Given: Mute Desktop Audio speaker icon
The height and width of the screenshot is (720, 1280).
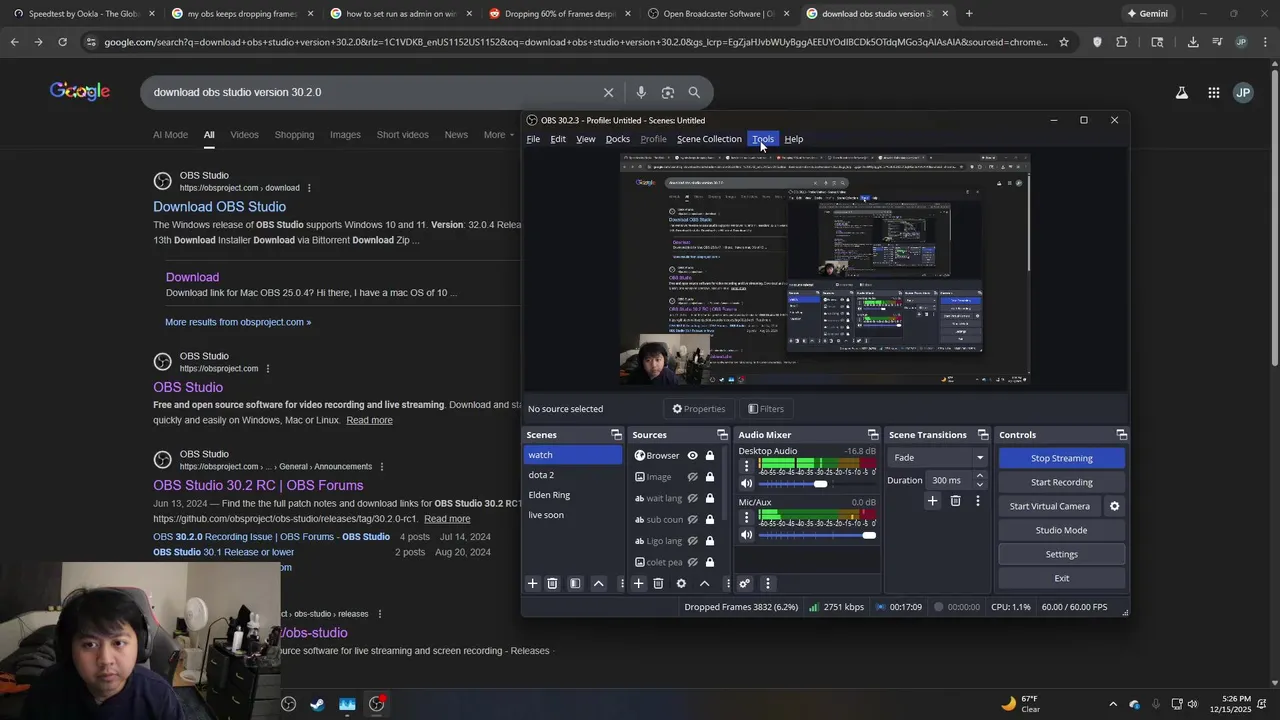Looking at the screenshot, I should [x=746, y=484].
